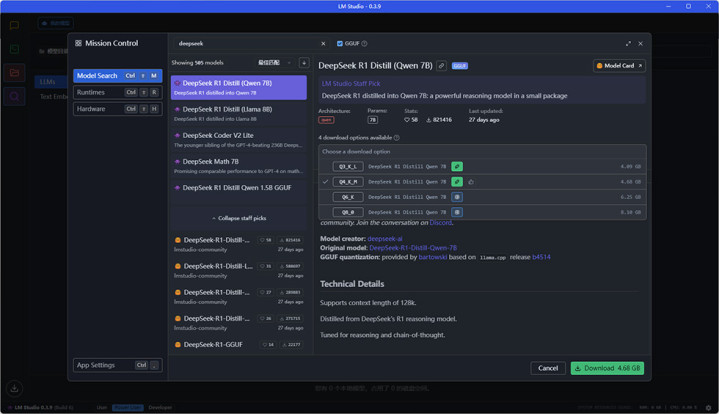Click the blue GGUF format badge

pyautogui.click(x=459, y=66)
